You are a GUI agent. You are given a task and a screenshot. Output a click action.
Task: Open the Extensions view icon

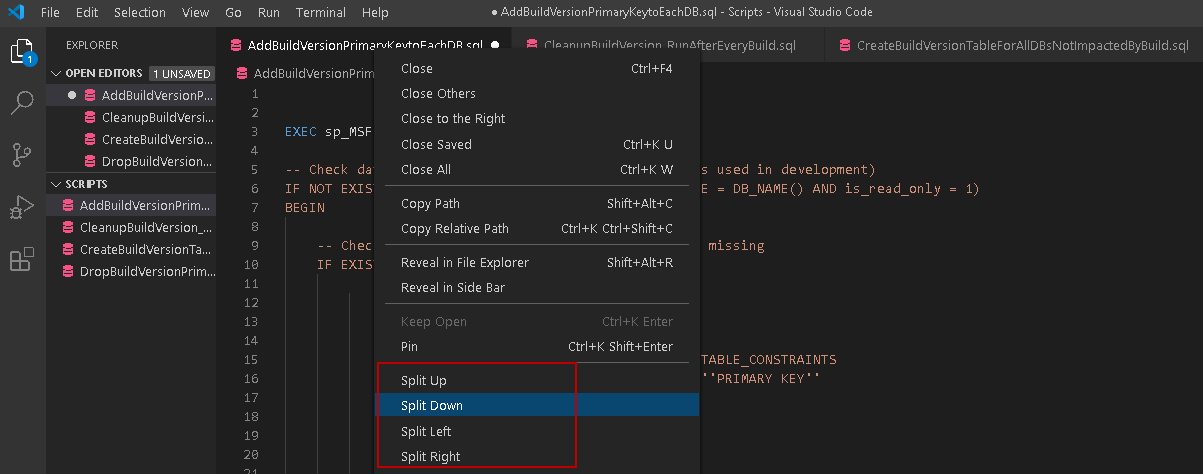coord(22,260)
